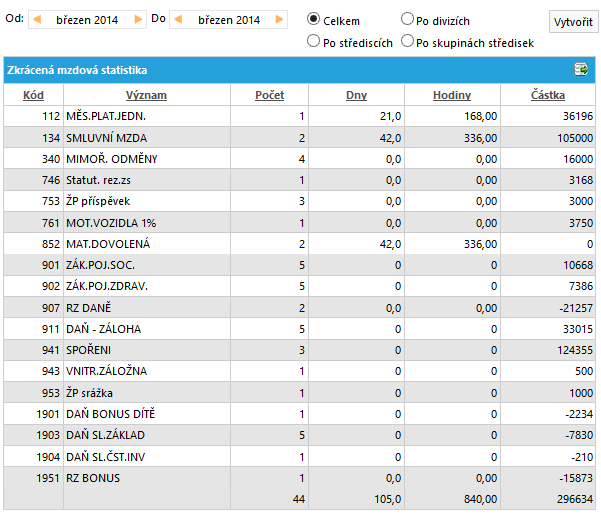Screen dimensions: 601x515
Task: Sort by the Kód column header
Action: point(33,95)
